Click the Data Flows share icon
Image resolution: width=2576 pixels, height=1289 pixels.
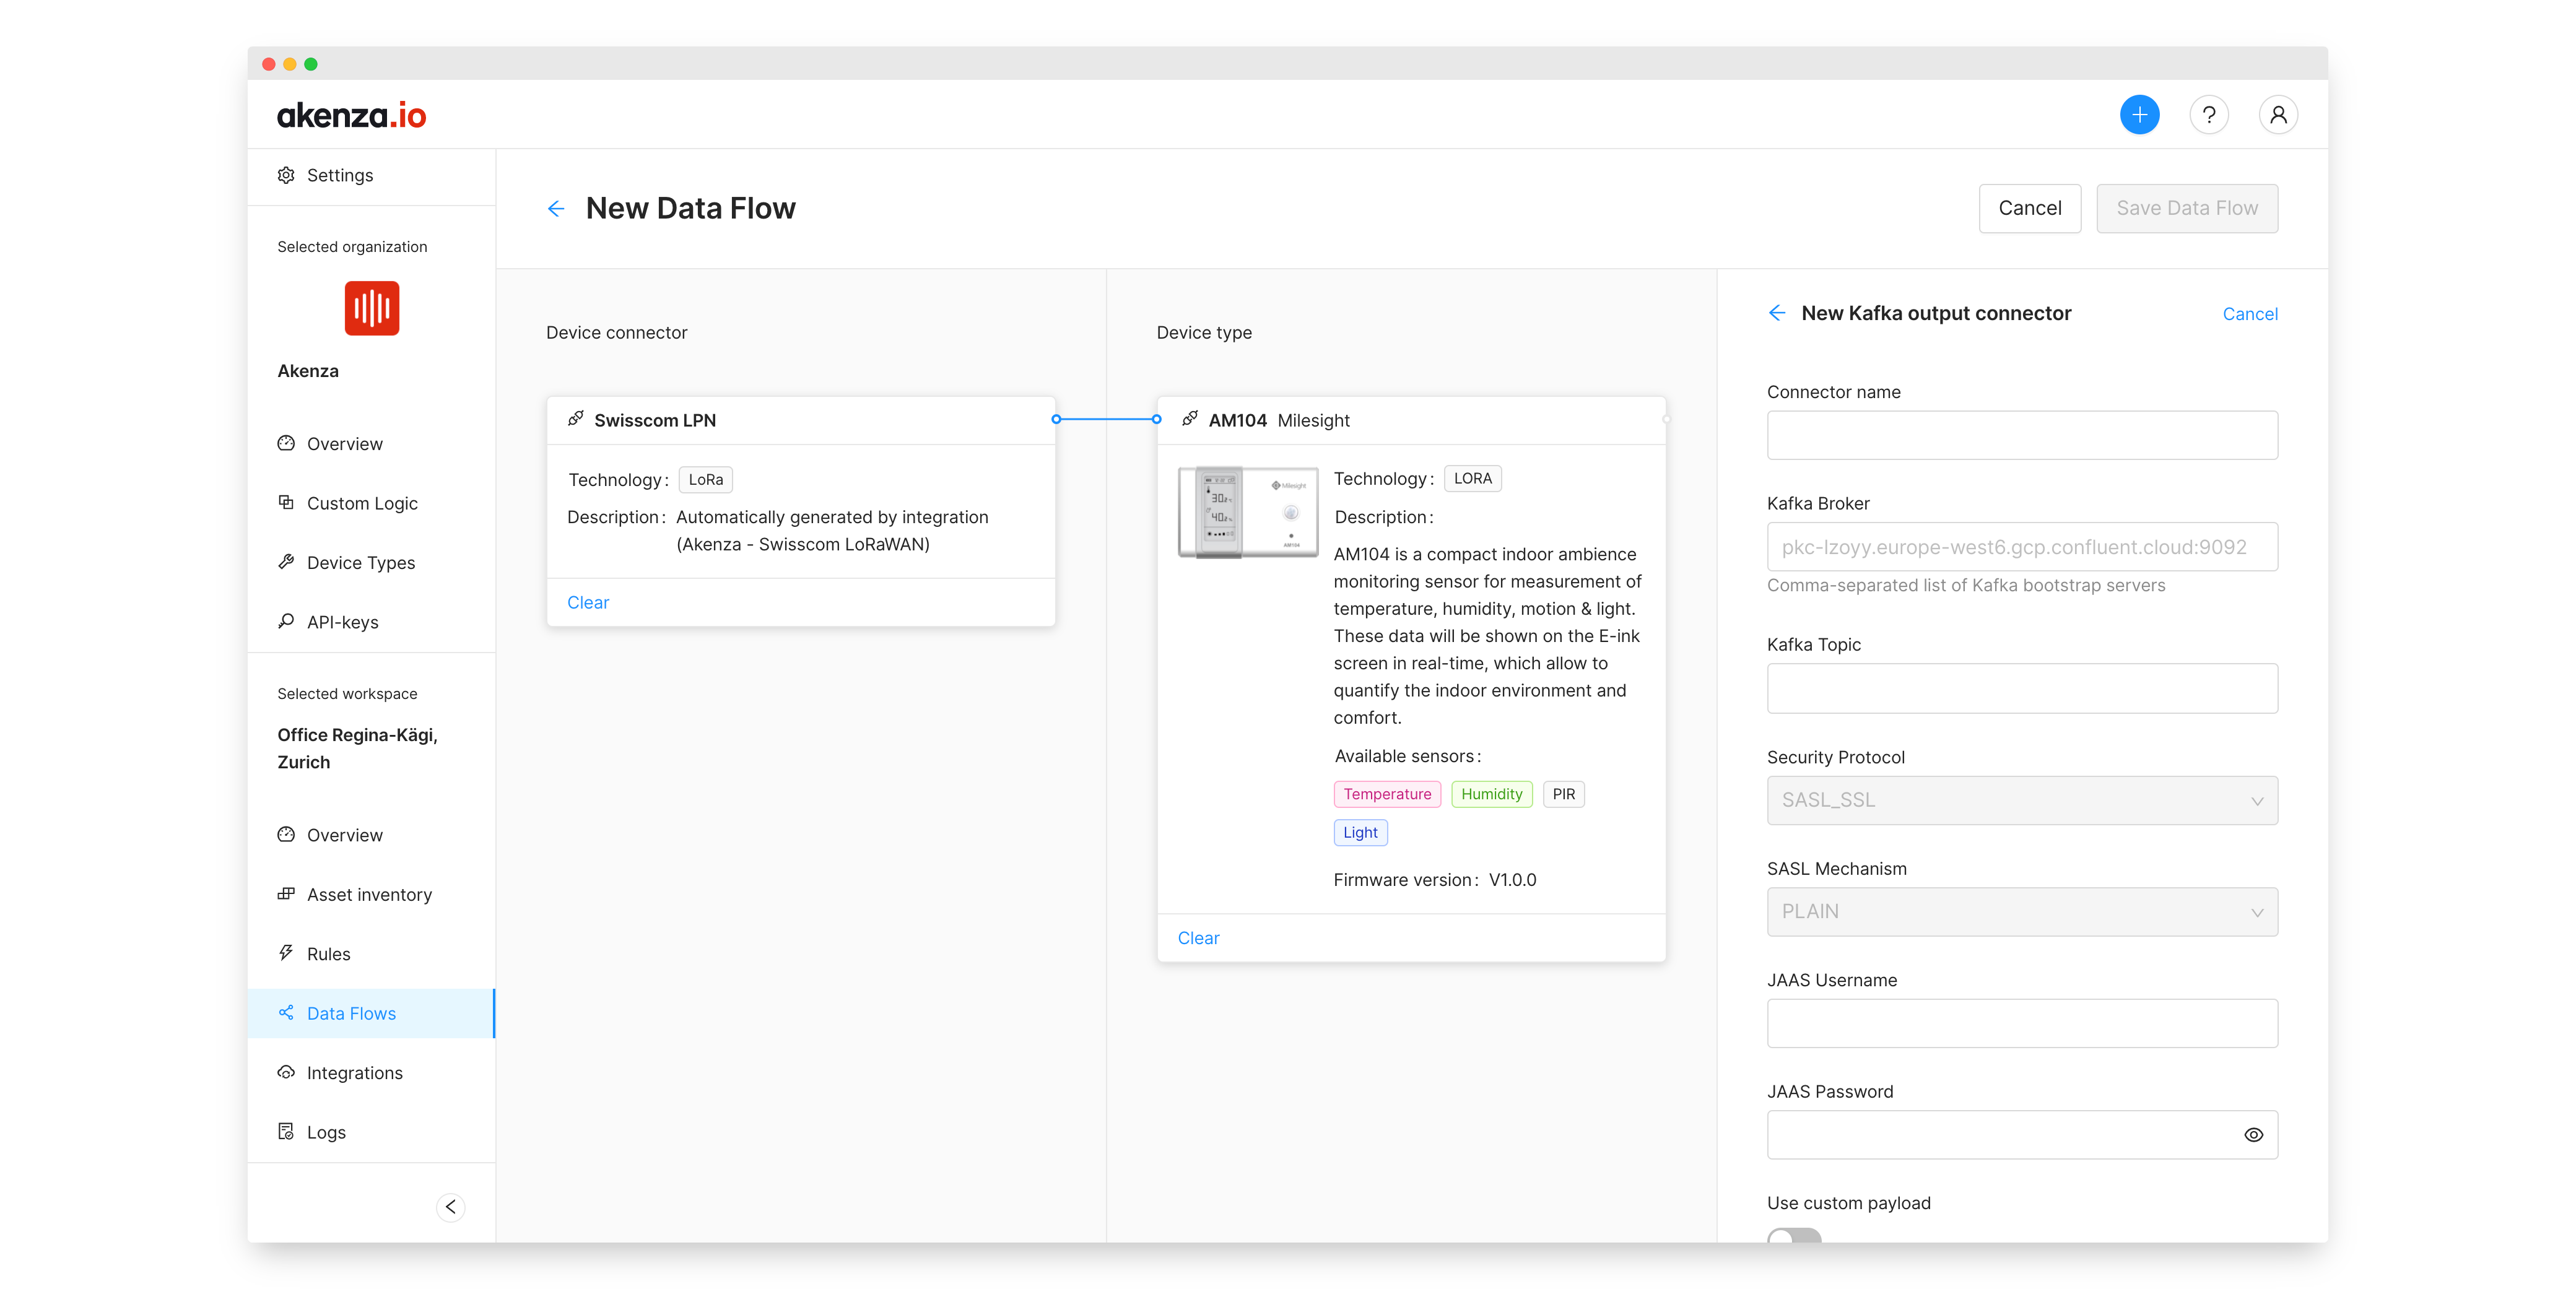click(286, 1013)
